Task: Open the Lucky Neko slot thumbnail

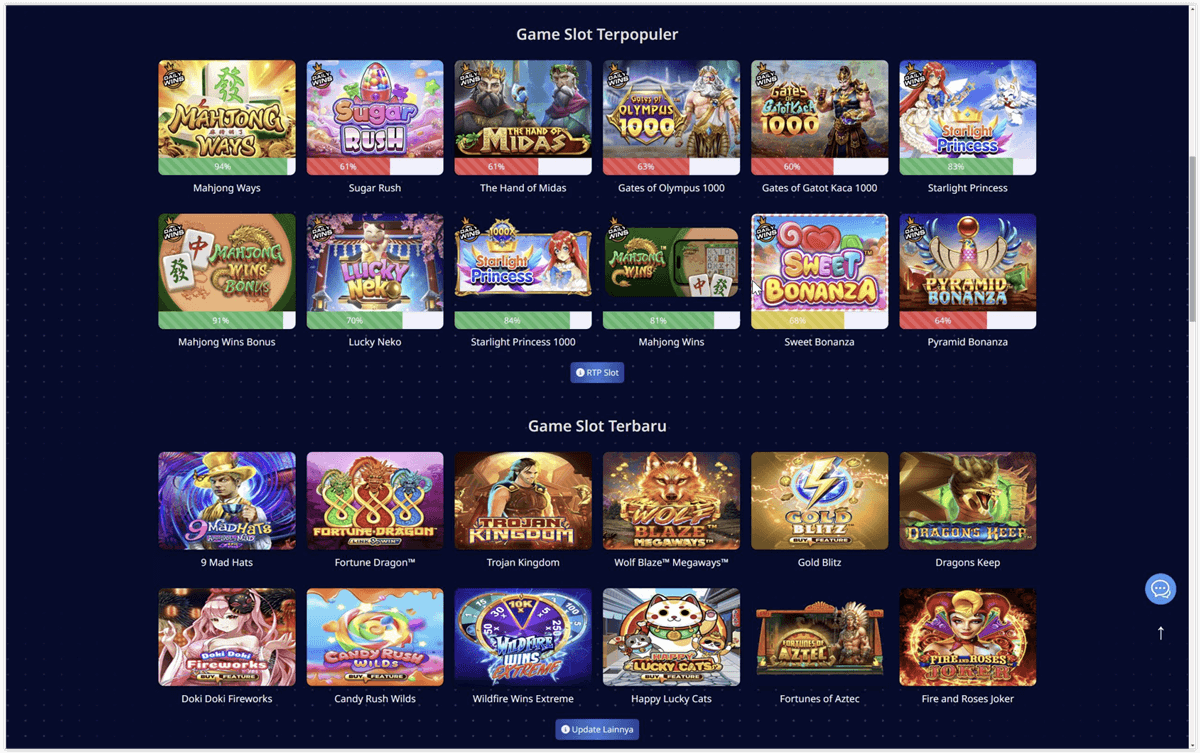Action: click(375, 263)
